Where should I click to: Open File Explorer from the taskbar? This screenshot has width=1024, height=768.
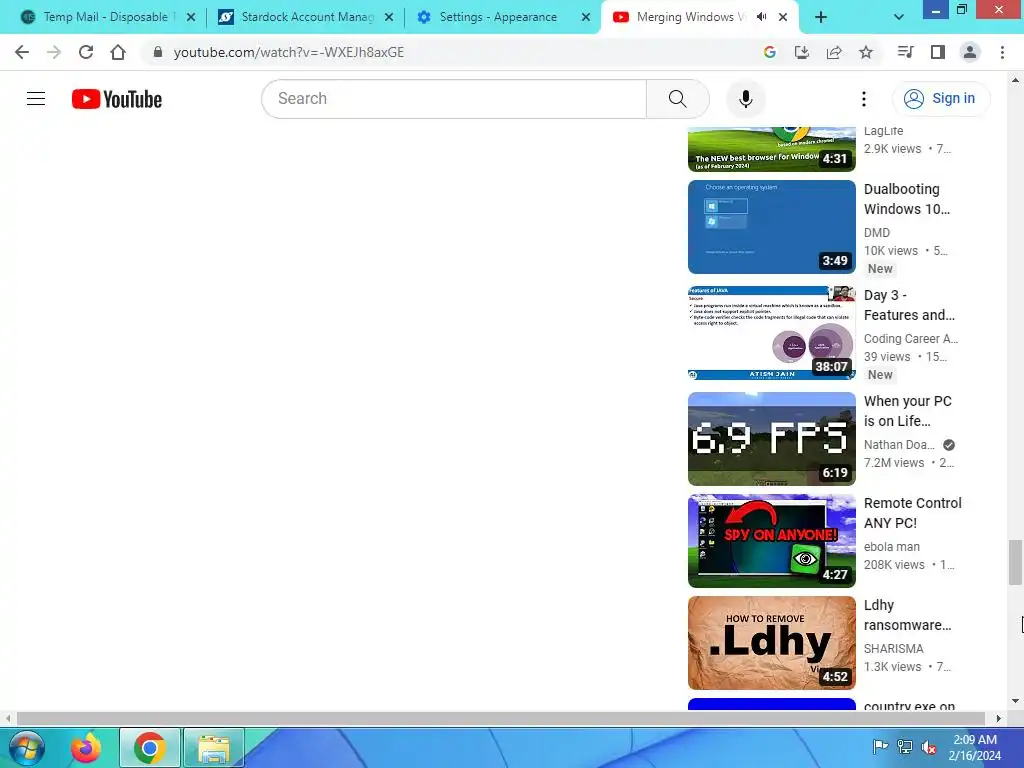[214, 748]
